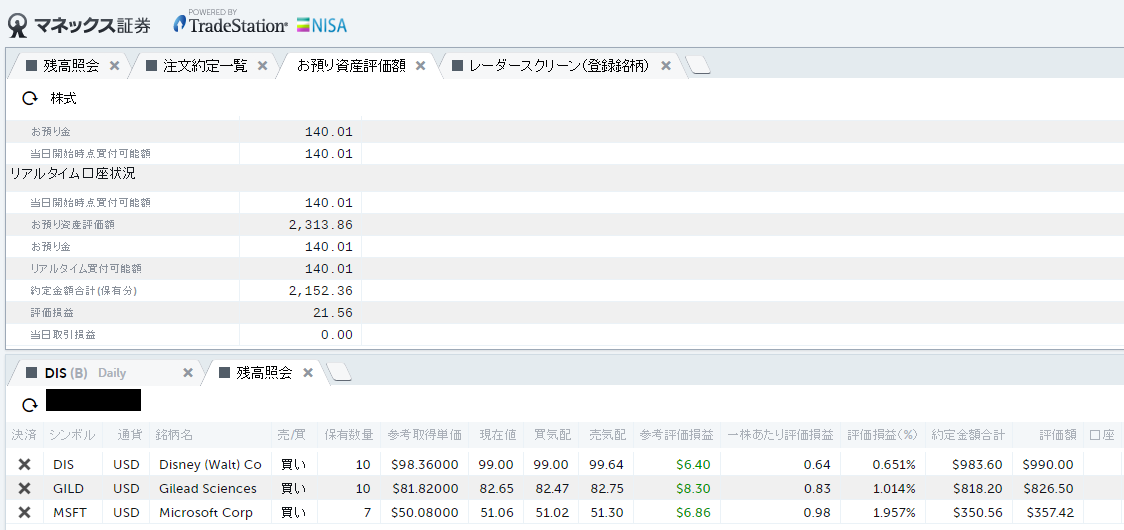Sort by 買気配 column header
The height and width of the screenshot is (530, 1124).
coord(553,435)
